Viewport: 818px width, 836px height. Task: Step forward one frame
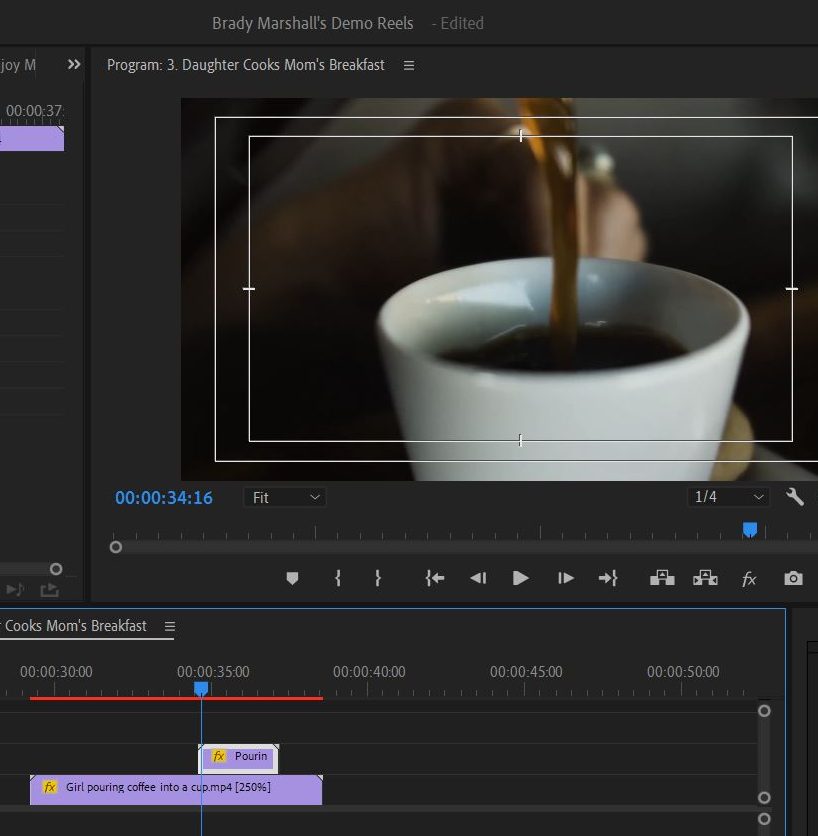[565, 578]
